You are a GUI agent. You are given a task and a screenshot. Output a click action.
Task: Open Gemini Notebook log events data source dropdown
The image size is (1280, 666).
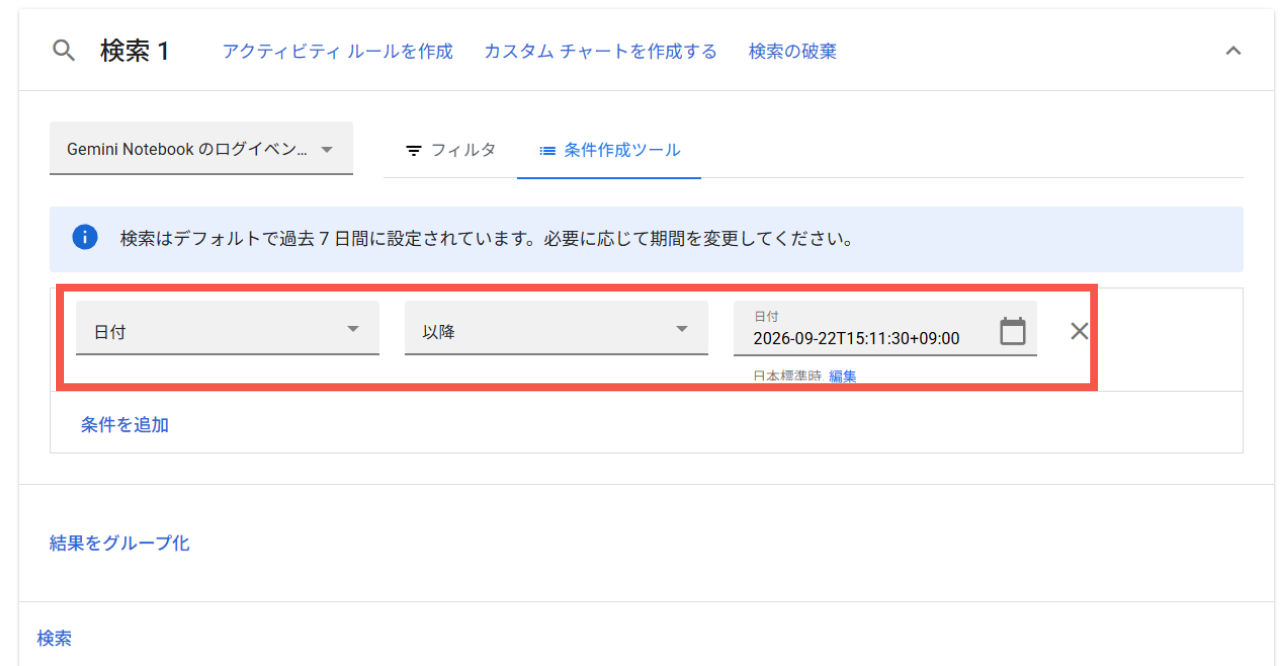[201, 149]
